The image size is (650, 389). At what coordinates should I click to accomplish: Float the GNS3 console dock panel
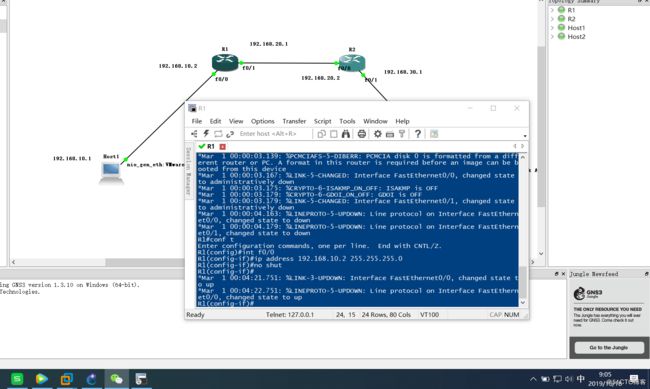(x=556, y=274)
